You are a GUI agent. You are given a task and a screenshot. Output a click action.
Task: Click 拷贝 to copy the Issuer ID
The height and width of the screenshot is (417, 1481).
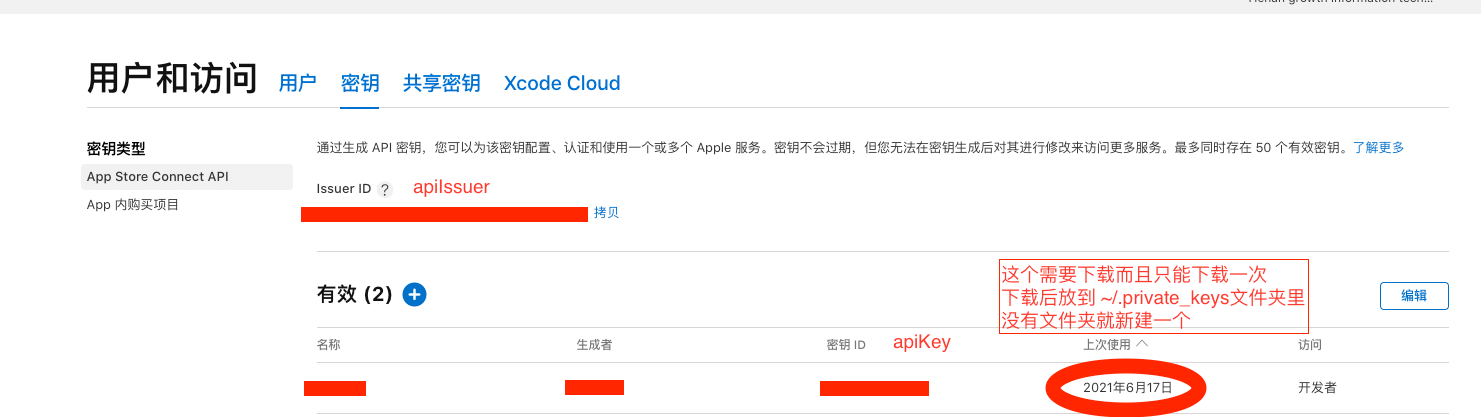click(606, 213)
